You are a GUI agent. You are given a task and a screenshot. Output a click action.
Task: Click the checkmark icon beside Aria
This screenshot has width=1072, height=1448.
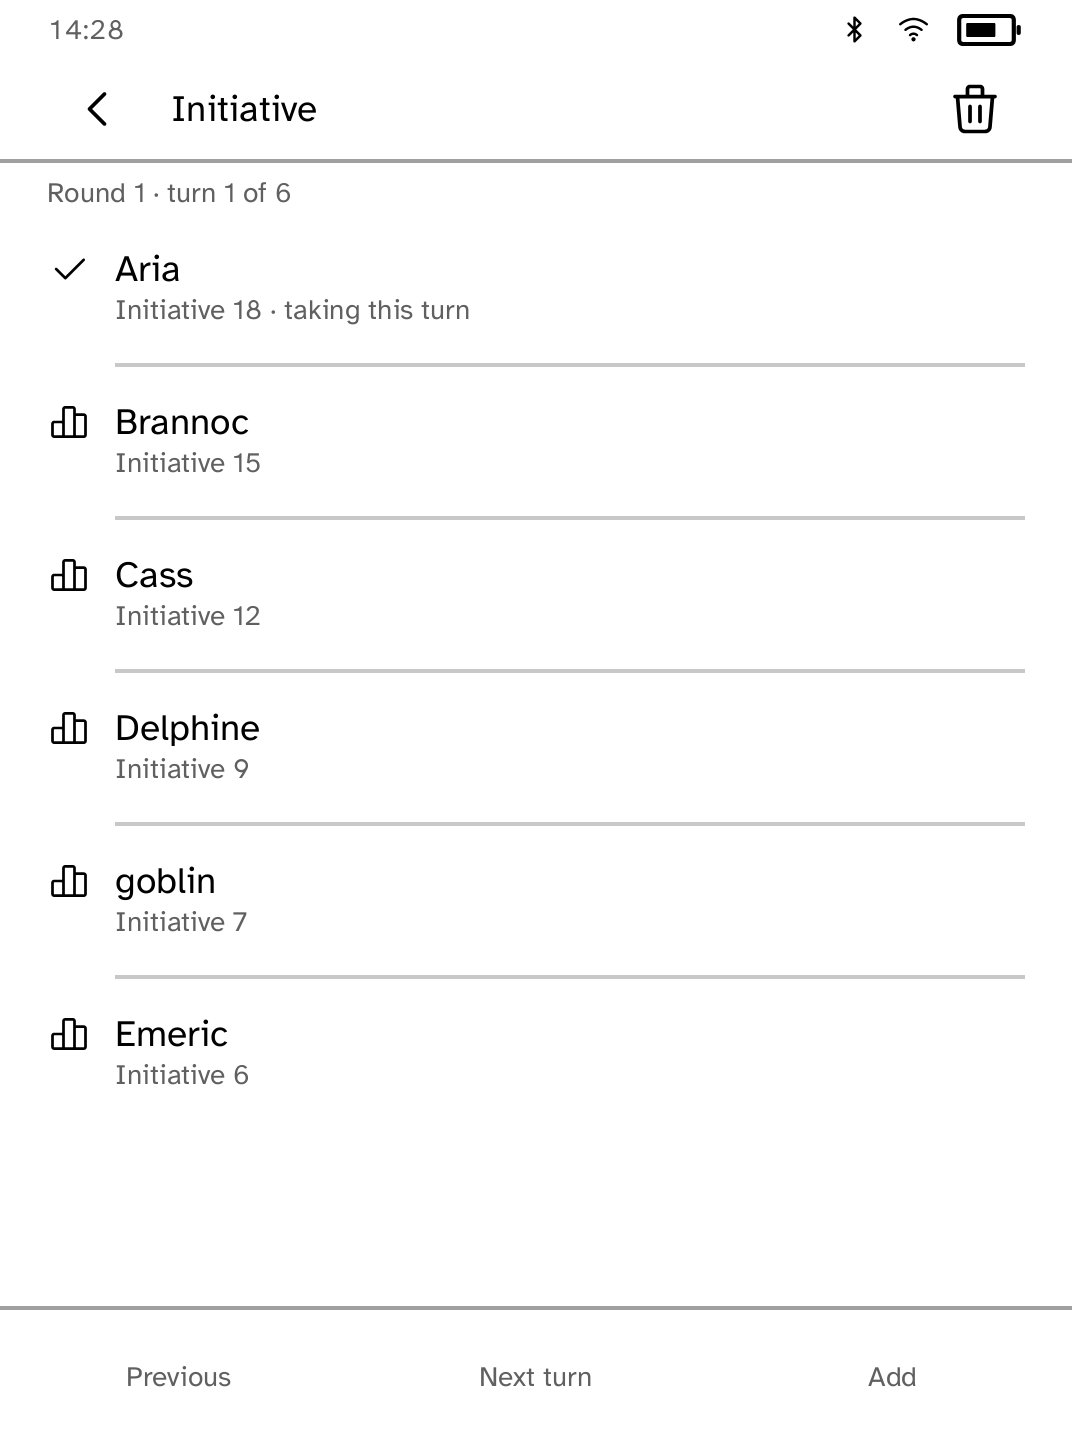point(69,269)
